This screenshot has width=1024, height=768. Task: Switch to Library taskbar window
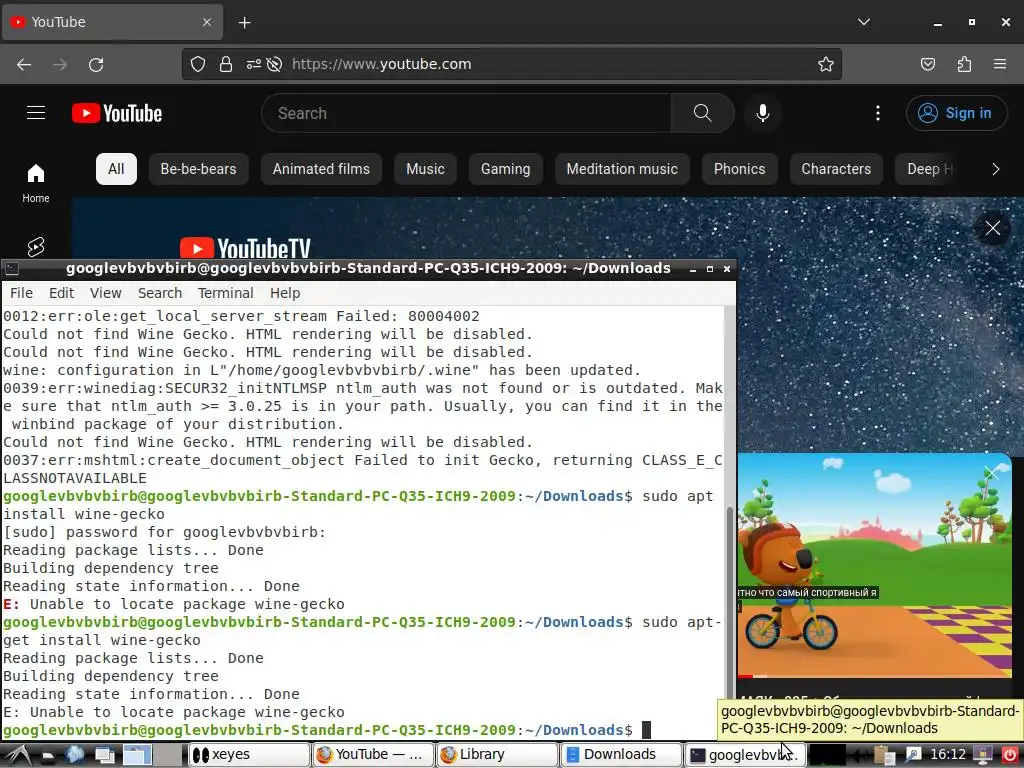coord(497,755)
